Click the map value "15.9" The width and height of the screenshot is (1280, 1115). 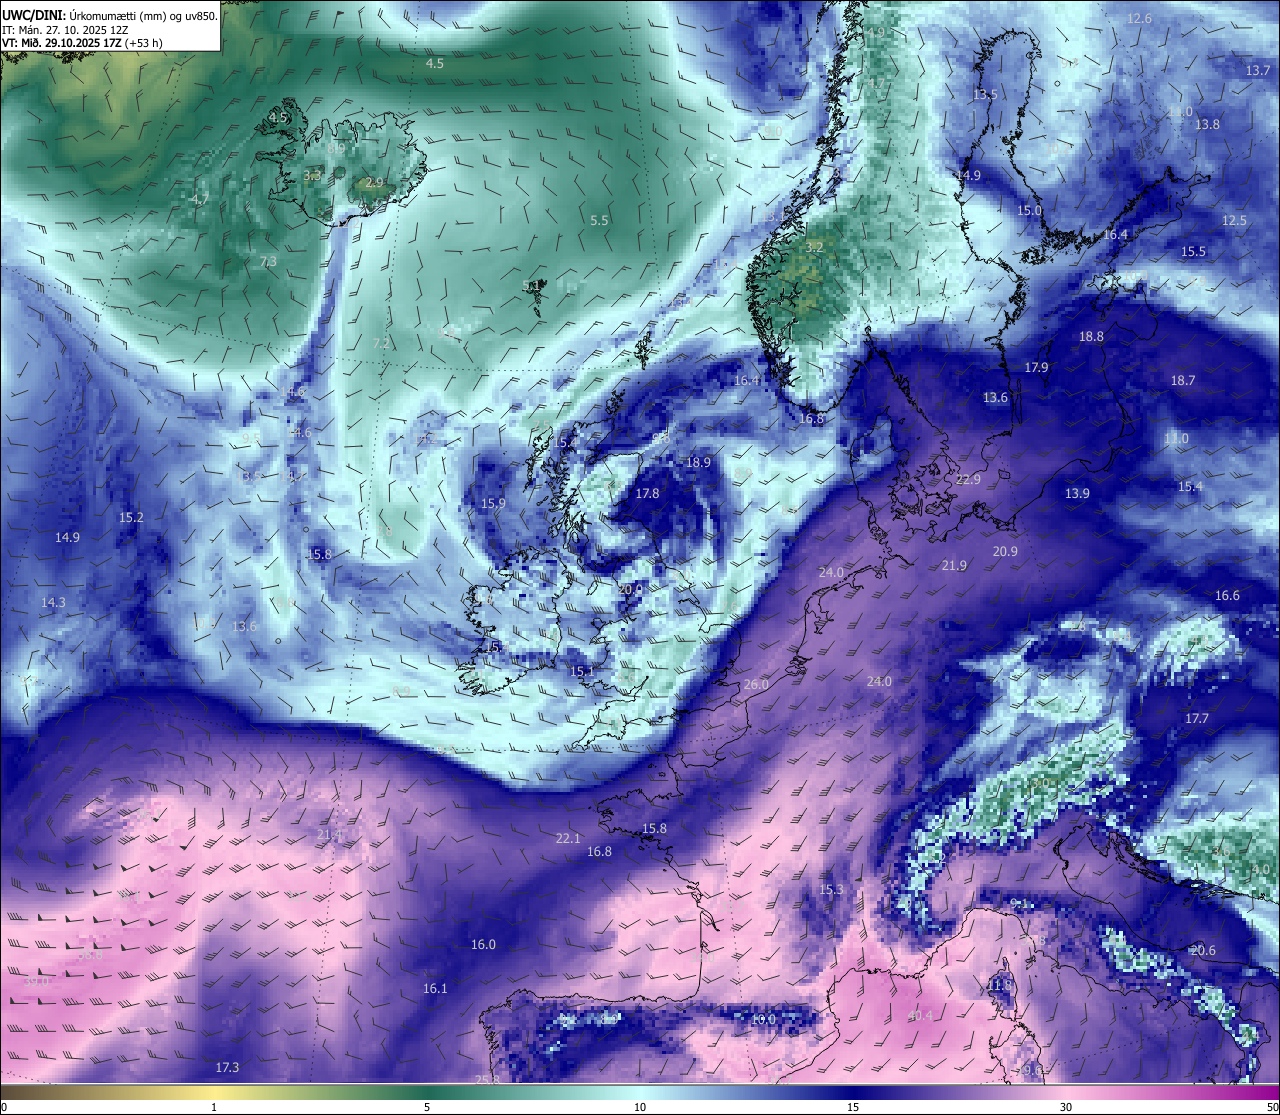pyautogui.click(x=493, y=504)
